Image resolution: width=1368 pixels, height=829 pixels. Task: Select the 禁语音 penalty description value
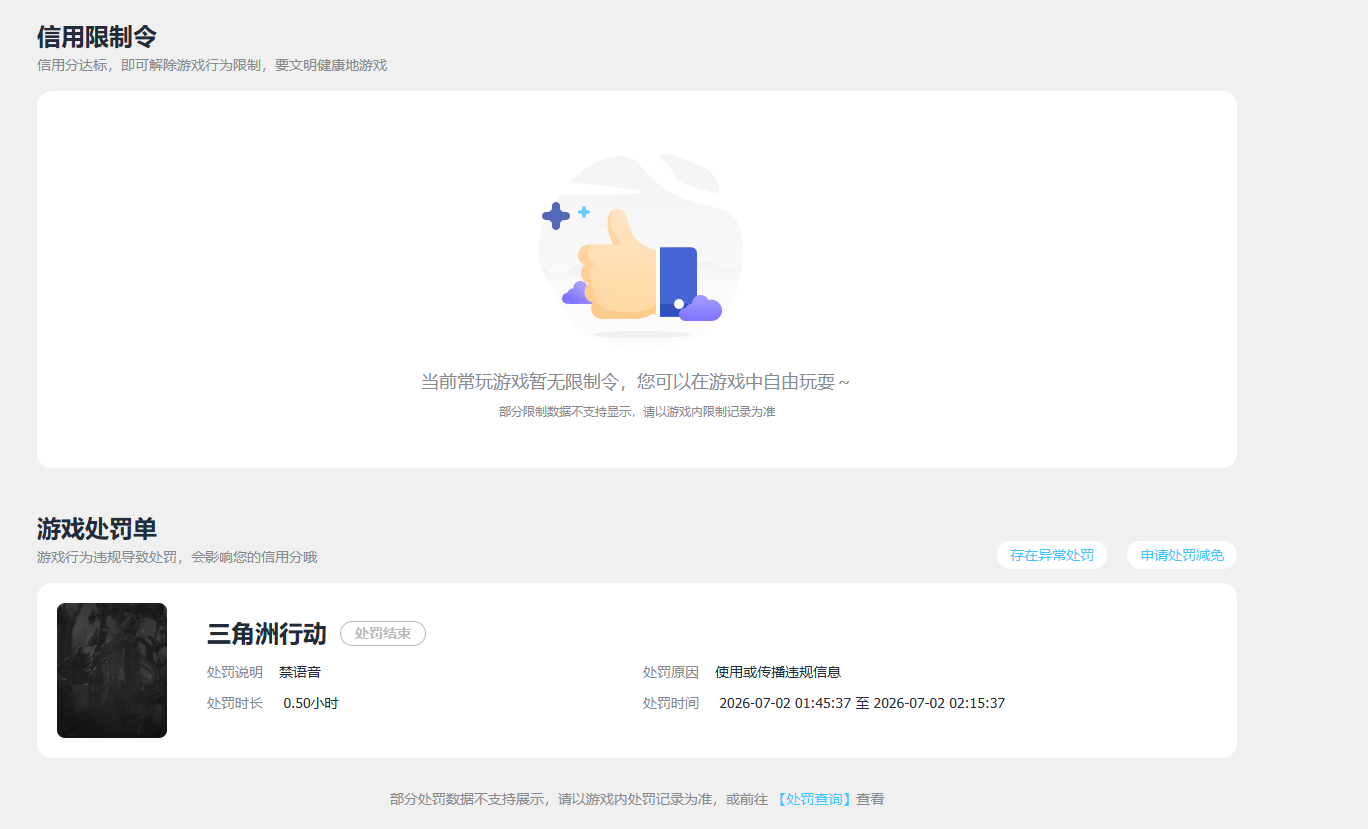[x=300, y=672]
